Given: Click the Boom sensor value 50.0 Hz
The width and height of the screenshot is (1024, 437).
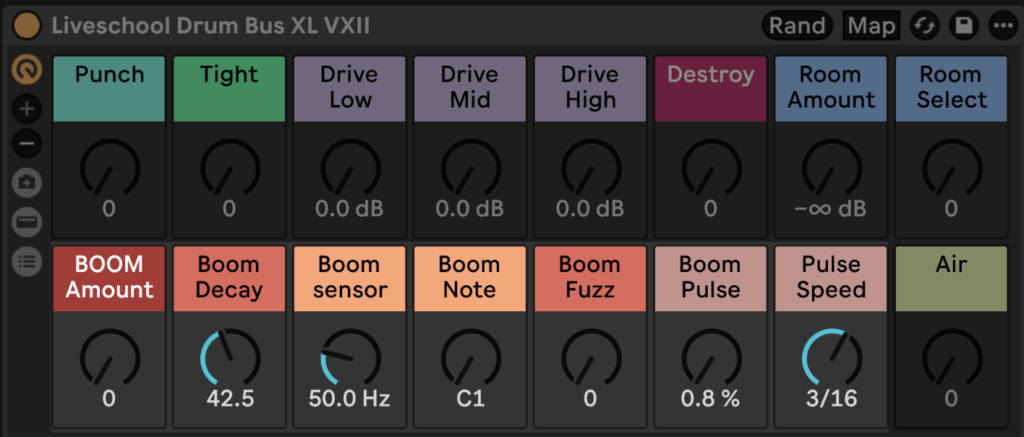Looking at the screenshot, I should [349, 398].
